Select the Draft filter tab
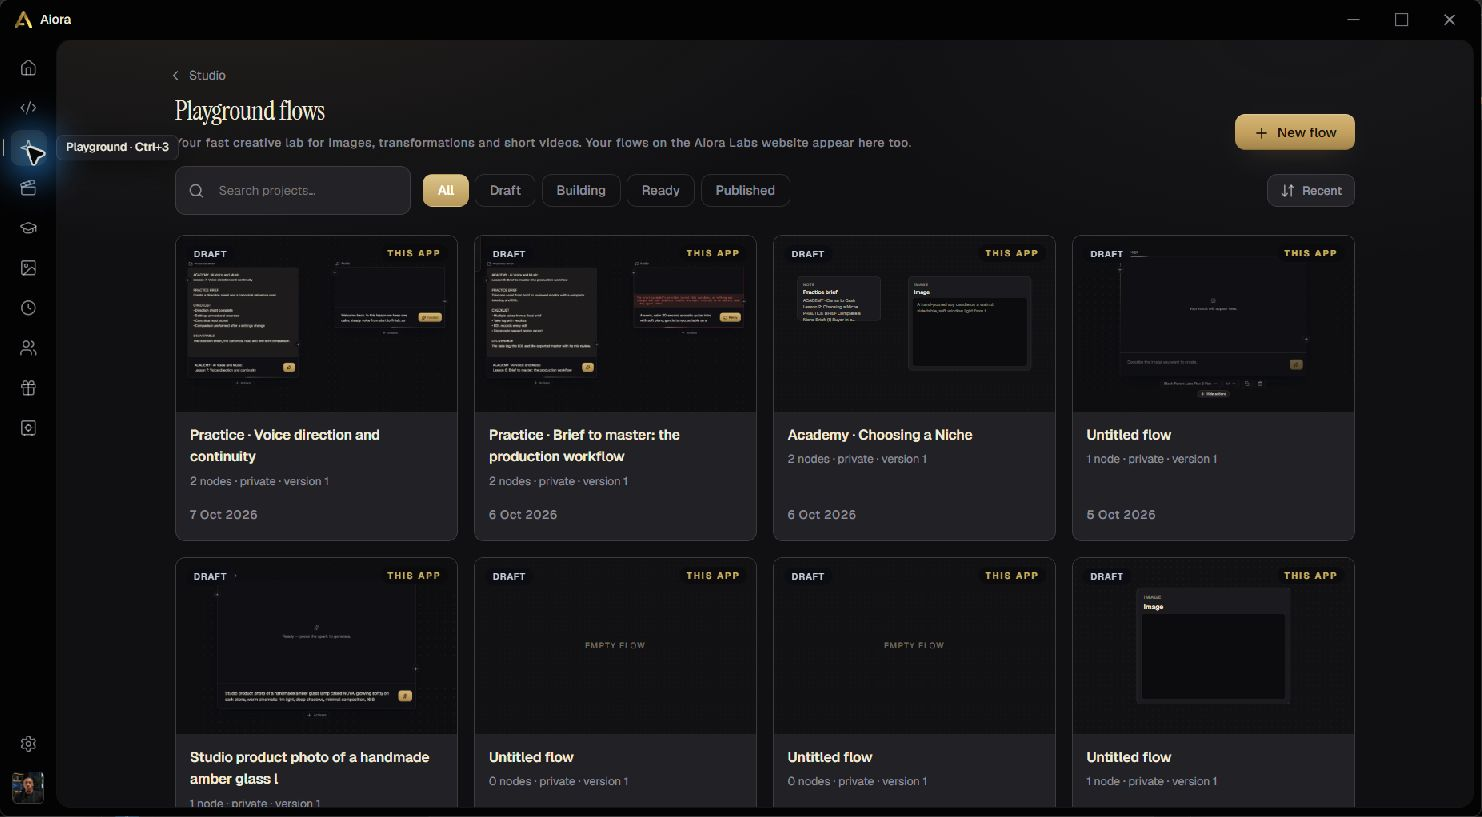 pos(505,191)
